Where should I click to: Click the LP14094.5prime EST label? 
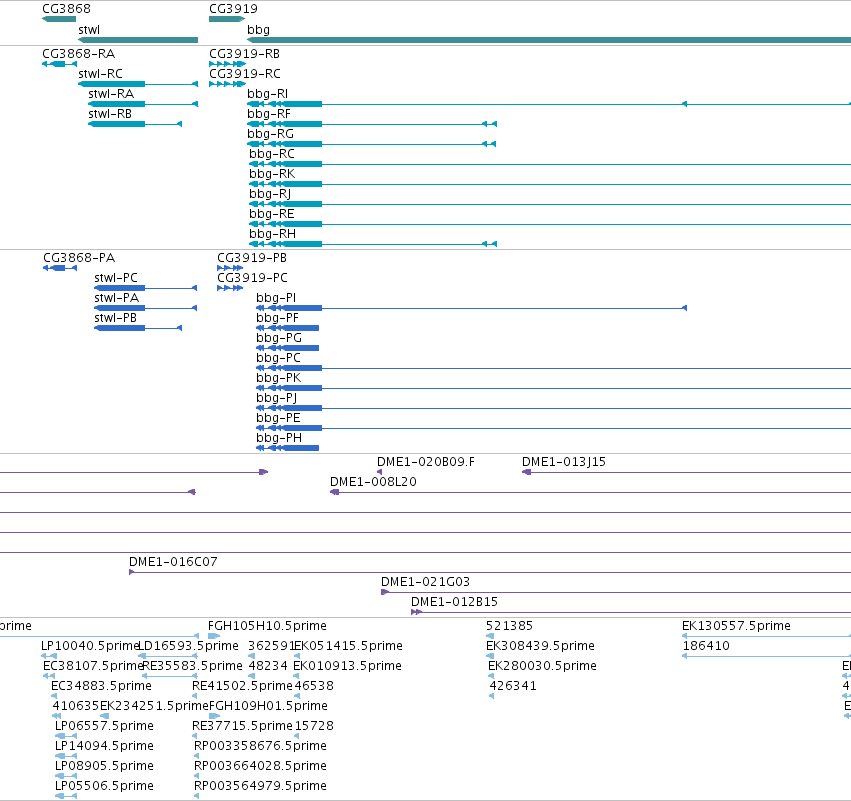tap(104, 746)
